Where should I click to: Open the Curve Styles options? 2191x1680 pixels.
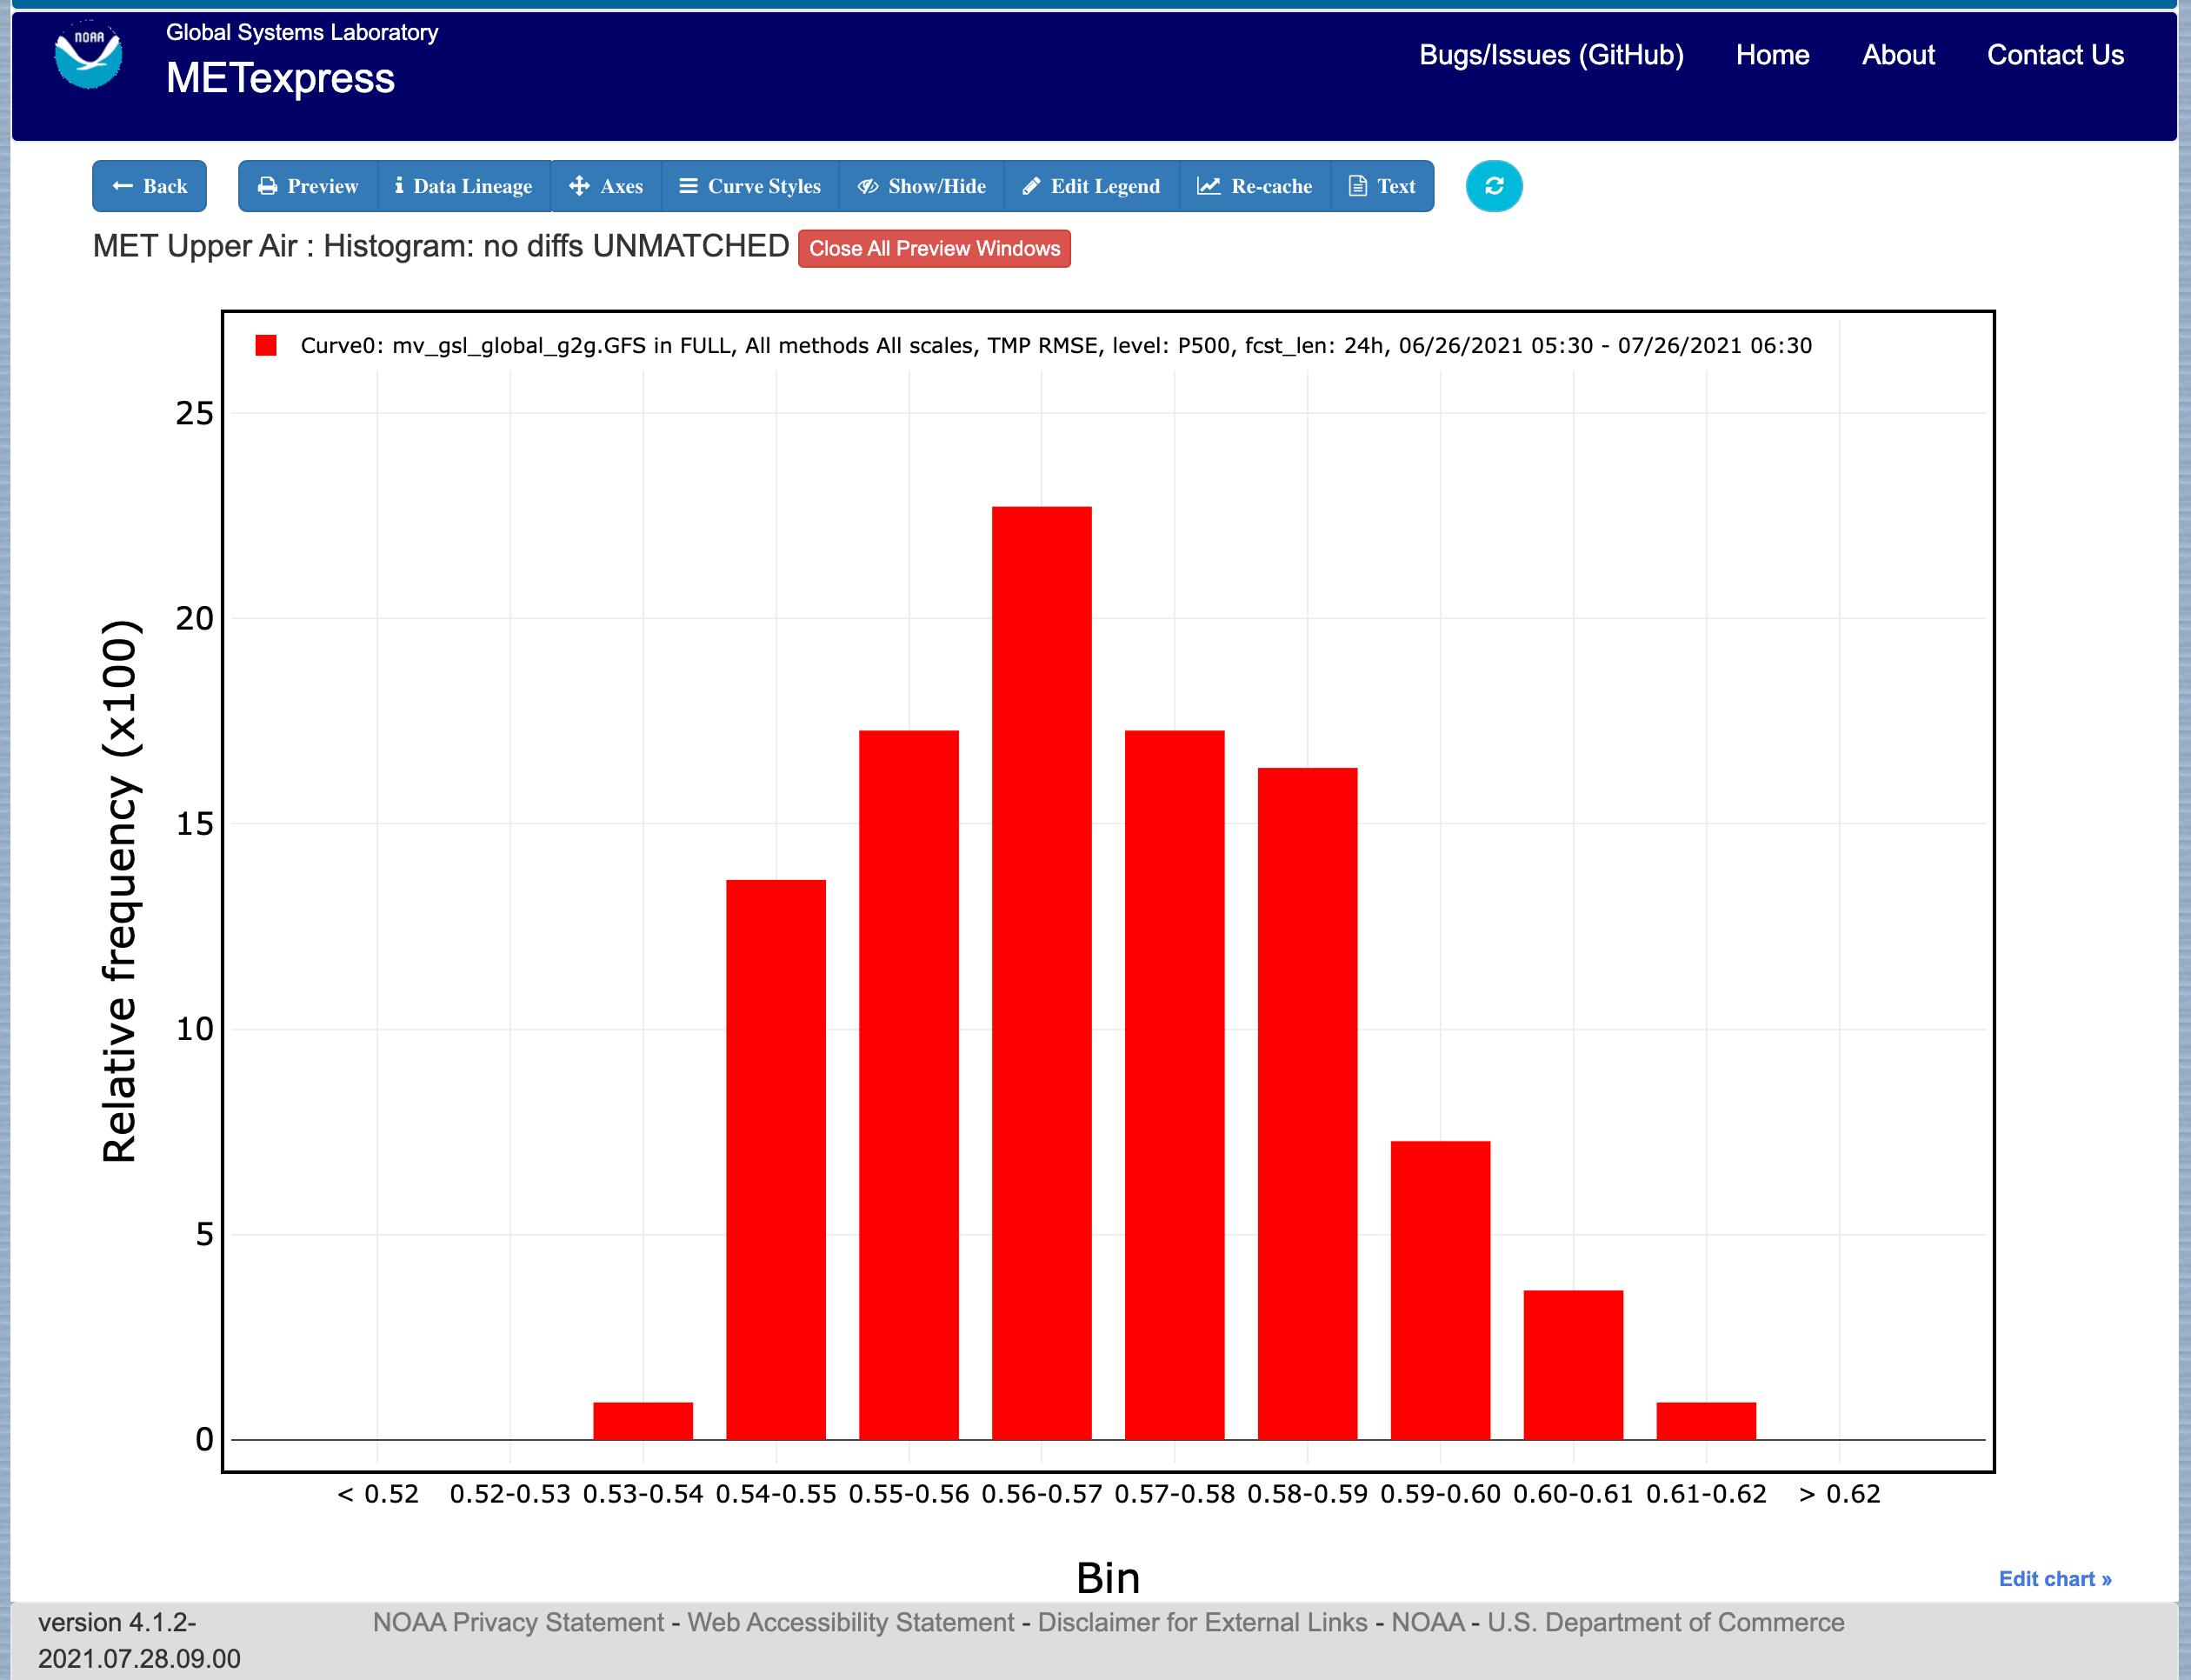(750, 186)
